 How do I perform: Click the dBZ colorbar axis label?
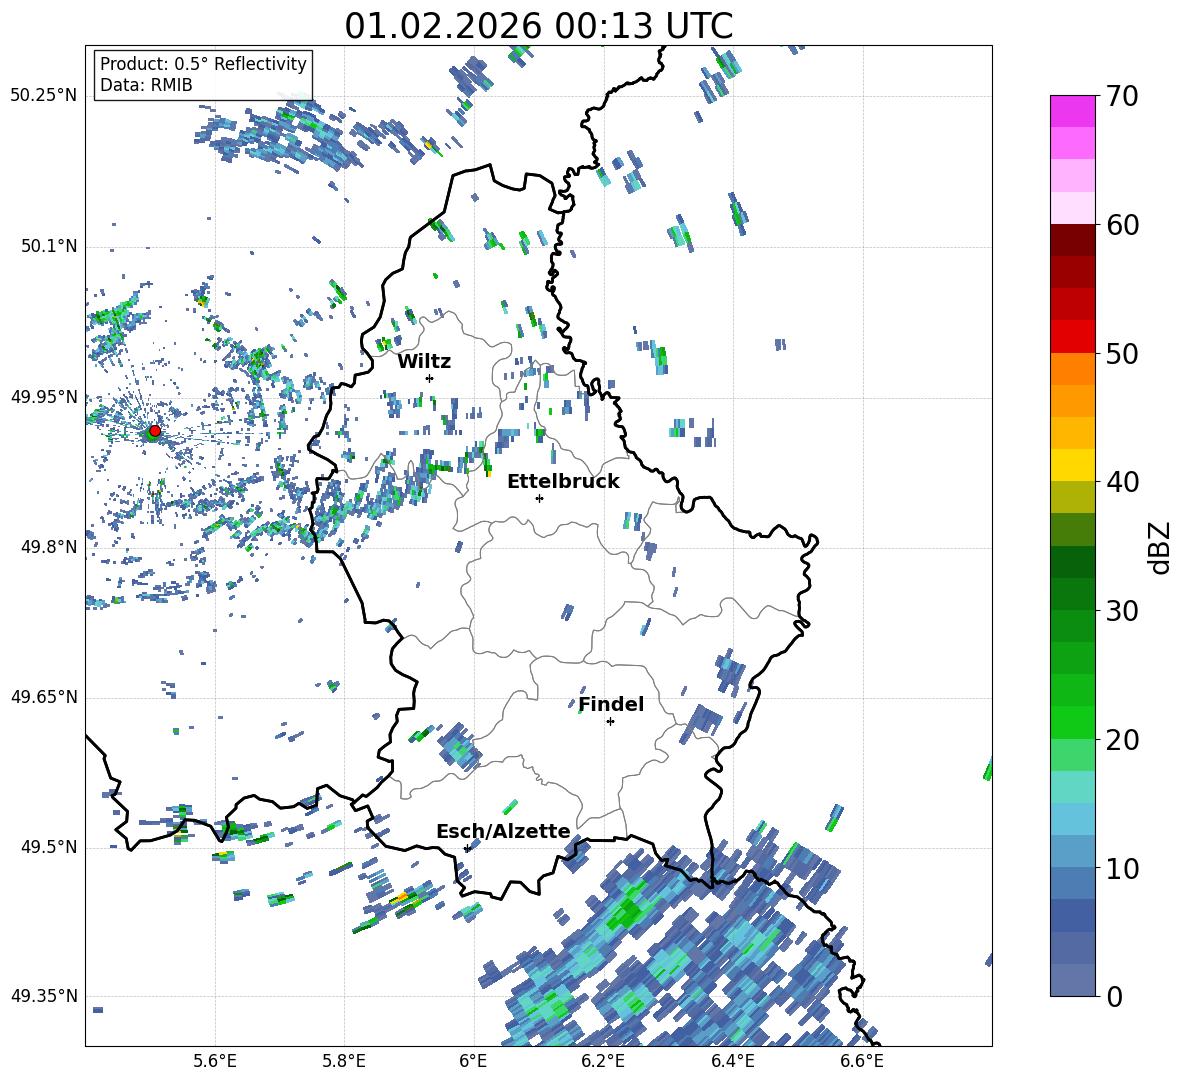point(1160,547)
